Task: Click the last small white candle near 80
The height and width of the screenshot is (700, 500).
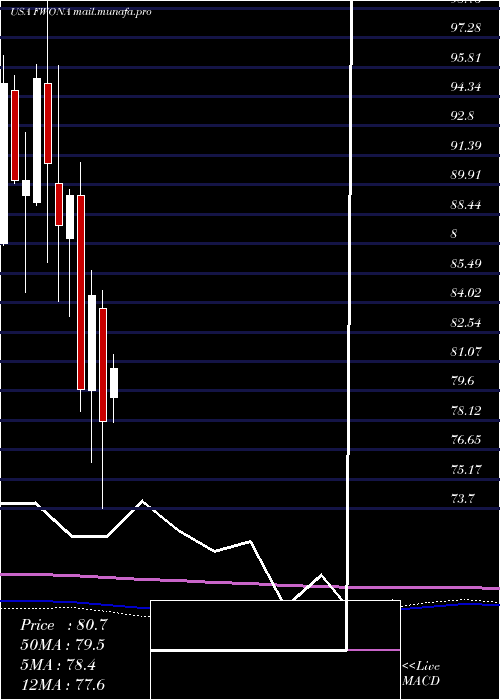Action: click(x=114, y=383)
